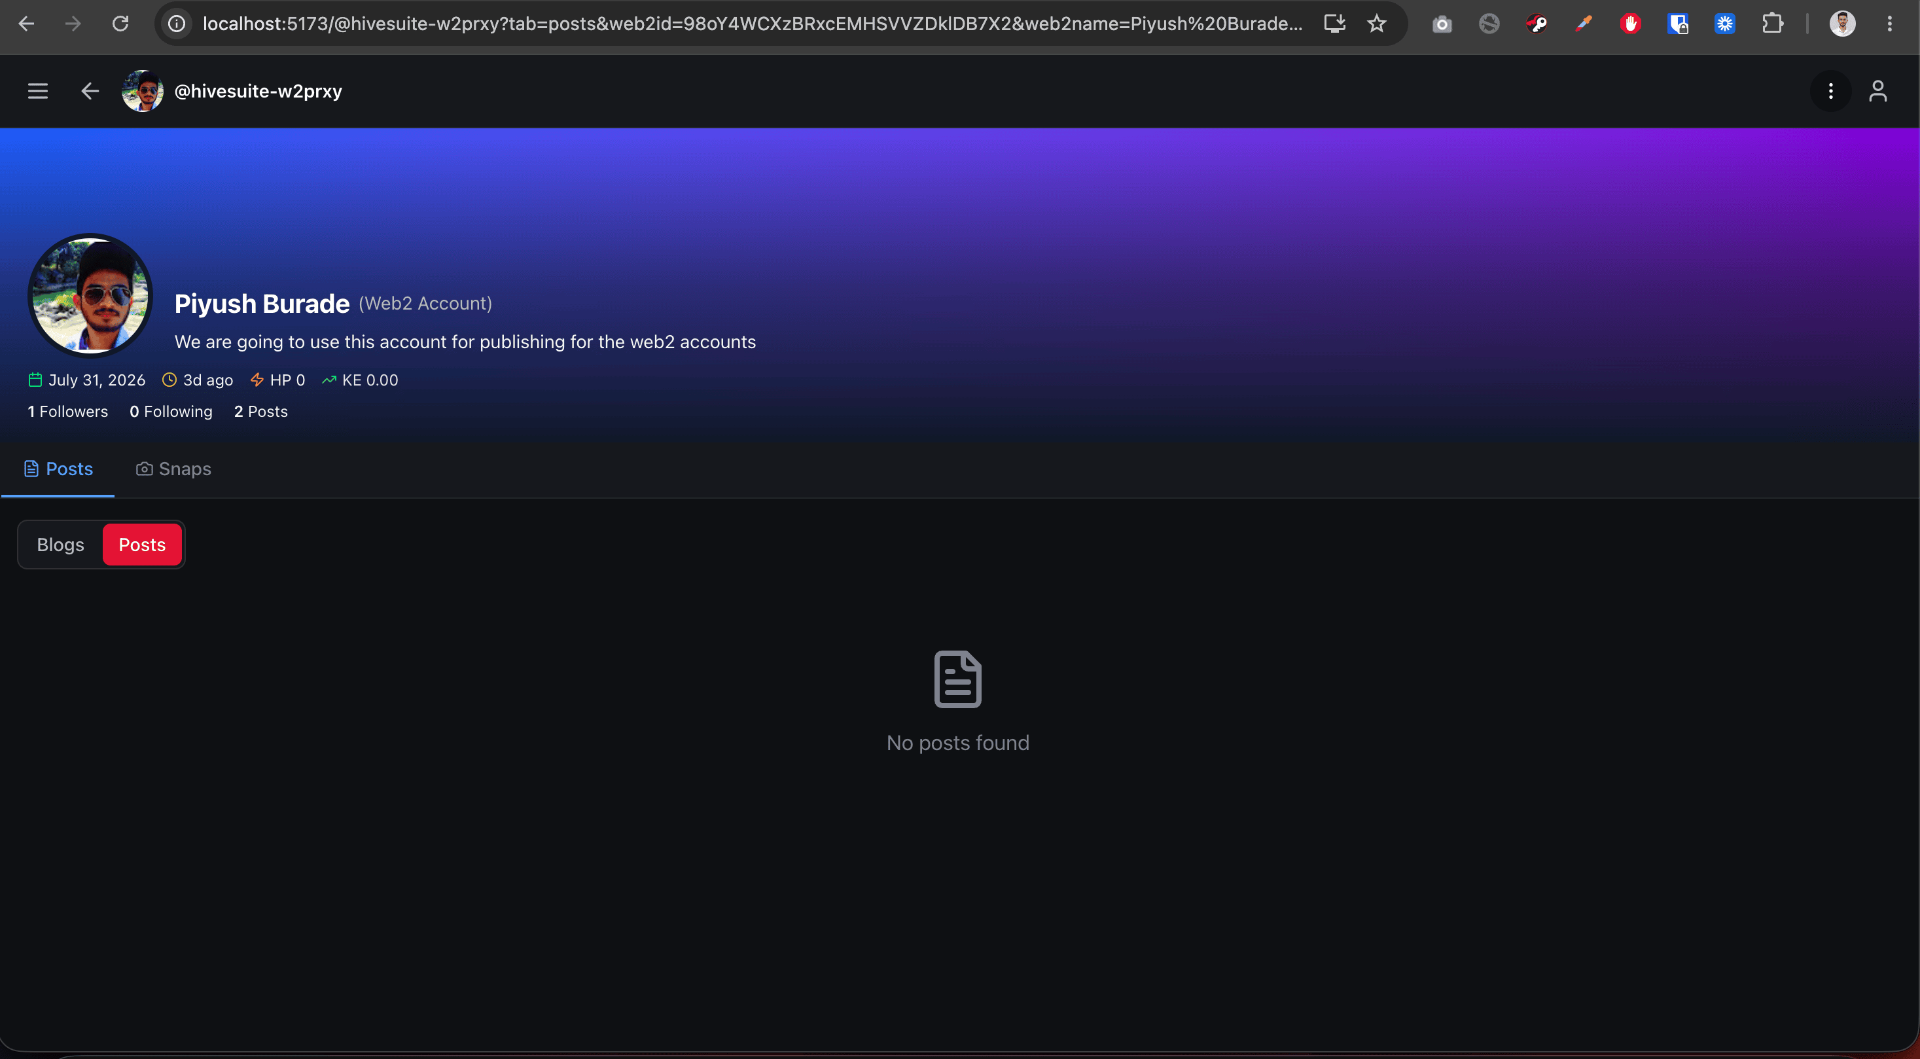
Task: Switch to the Snaps tab
Action: (x=173, y=469)
